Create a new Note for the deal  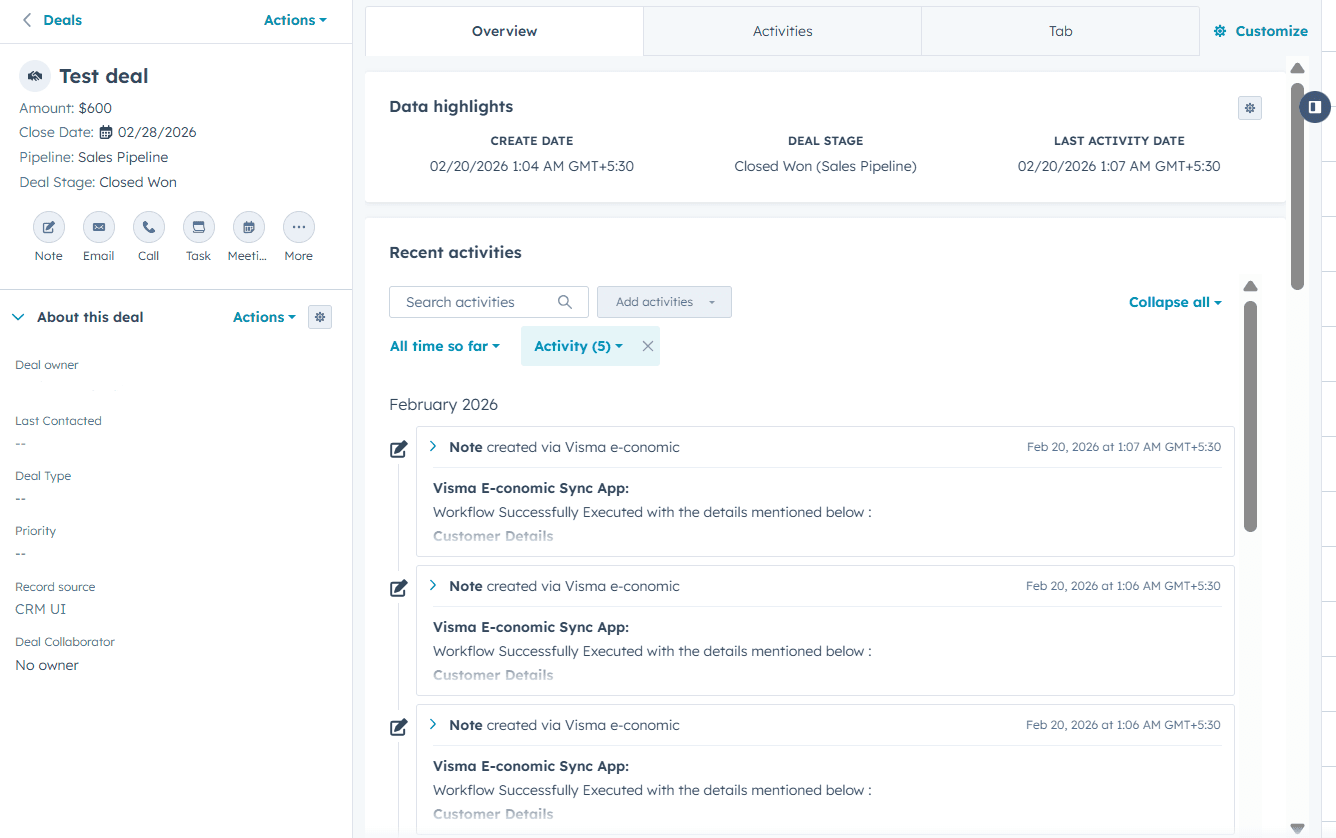point(48,228)
